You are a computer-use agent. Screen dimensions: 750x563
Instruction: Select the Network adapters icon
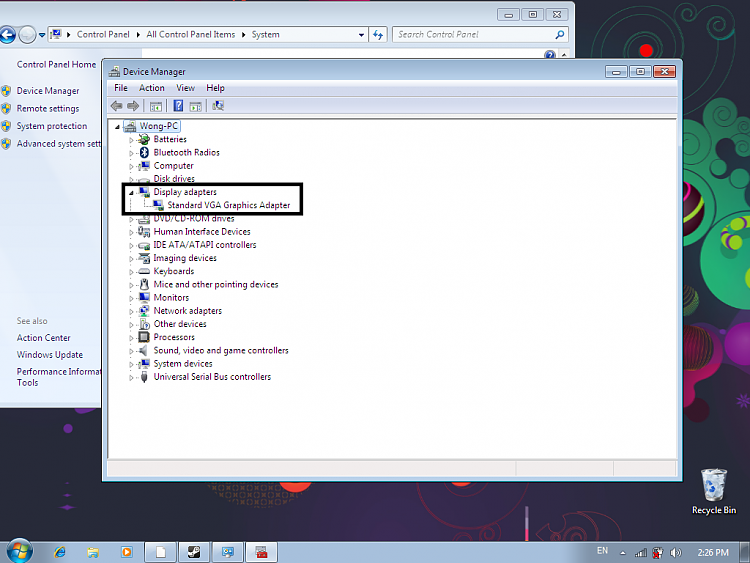[144, 311]
